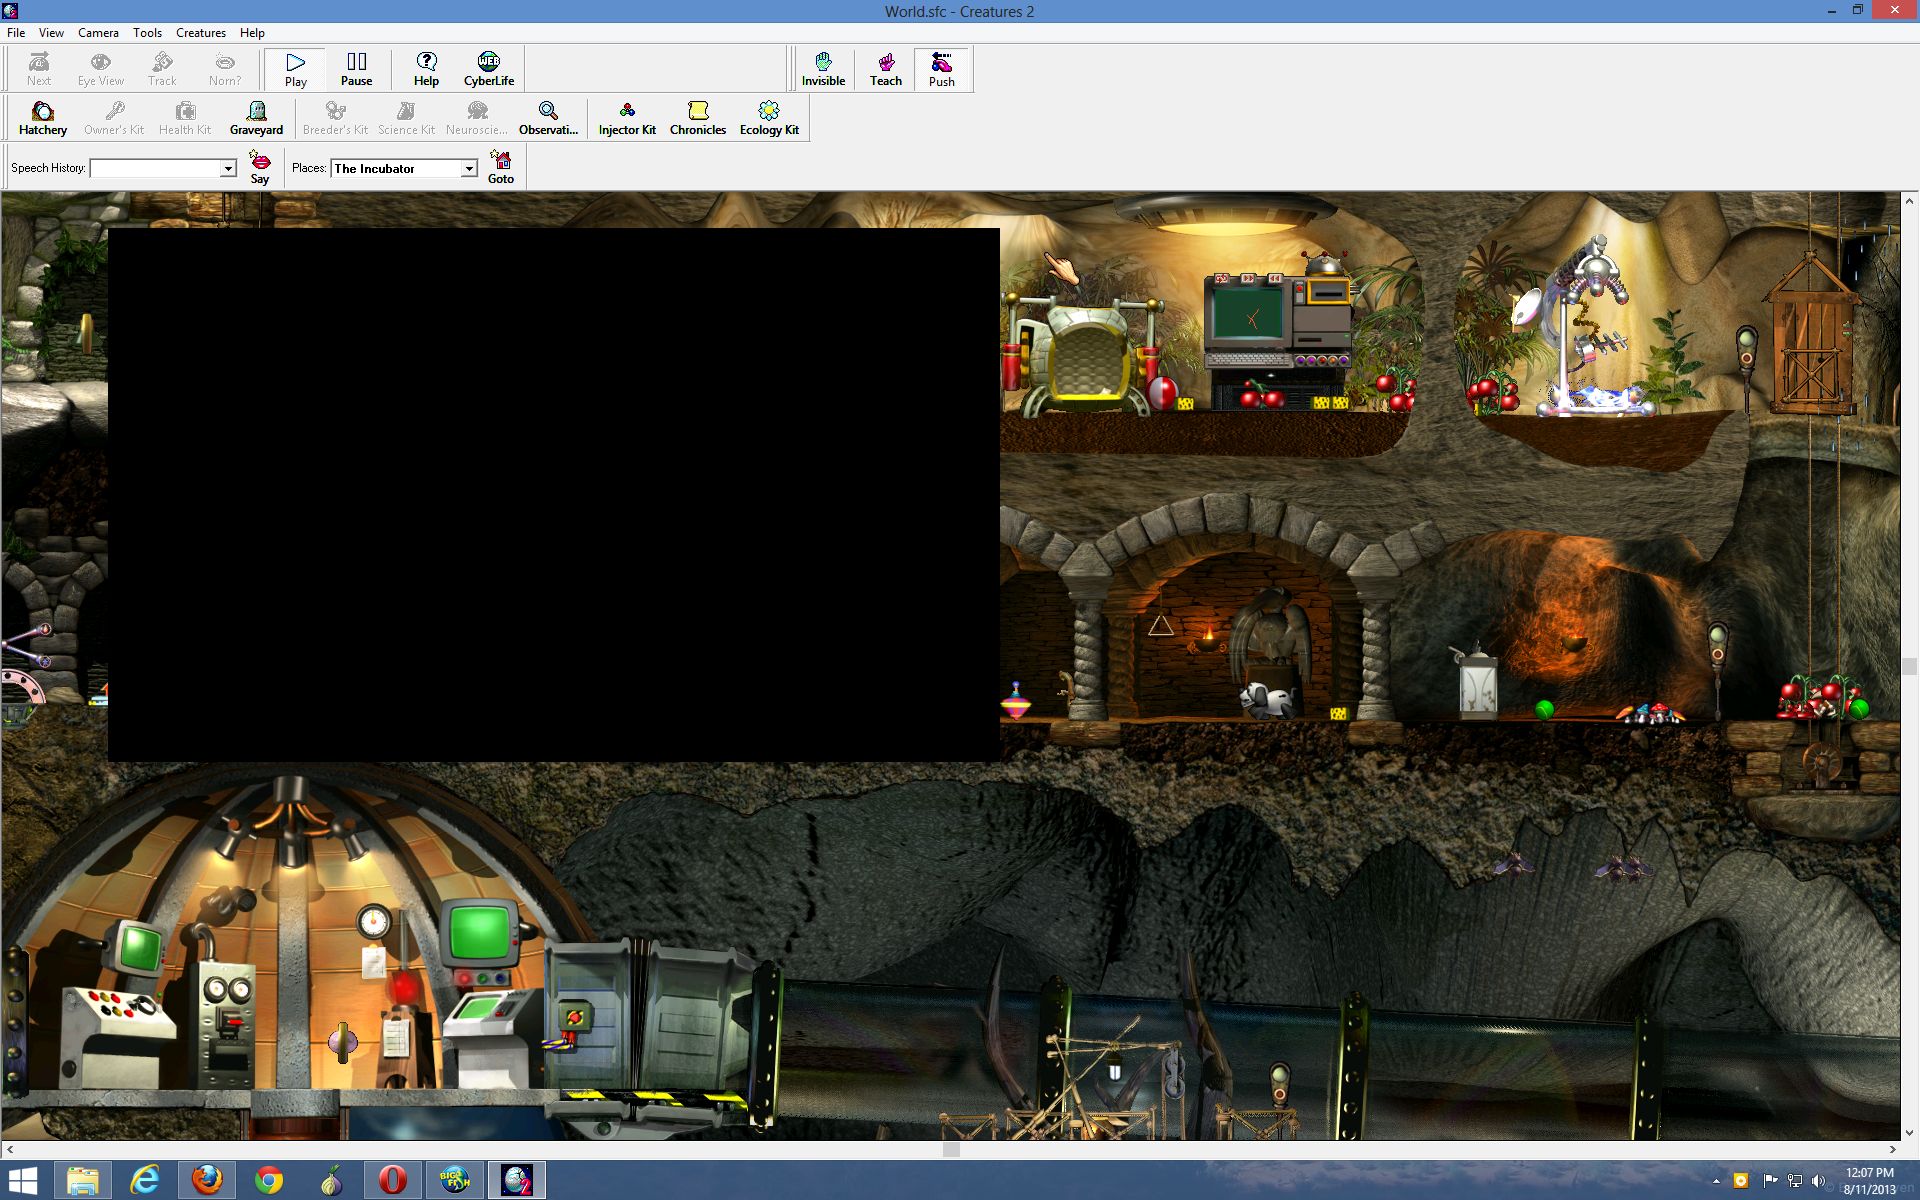Open the Science Kit

406,118
